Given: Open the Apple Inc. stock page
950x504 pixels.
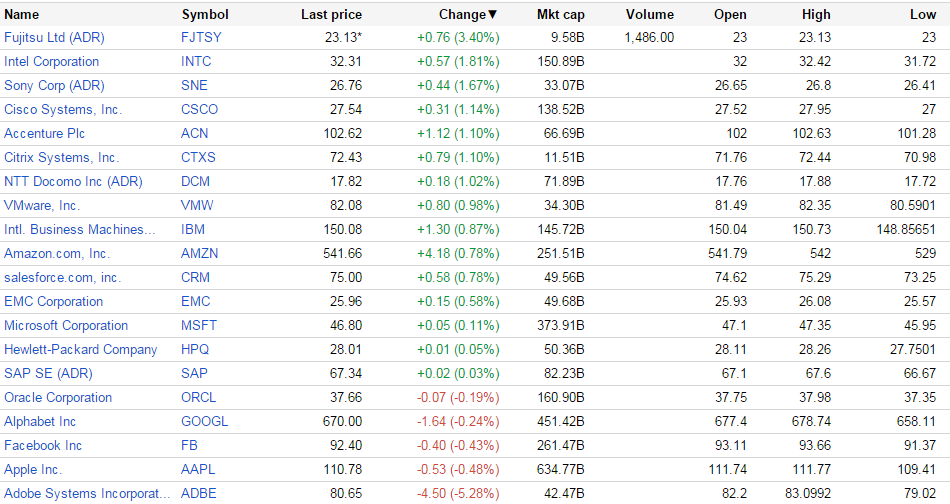Looking at the screenshot, I should [x=33, y=469].
